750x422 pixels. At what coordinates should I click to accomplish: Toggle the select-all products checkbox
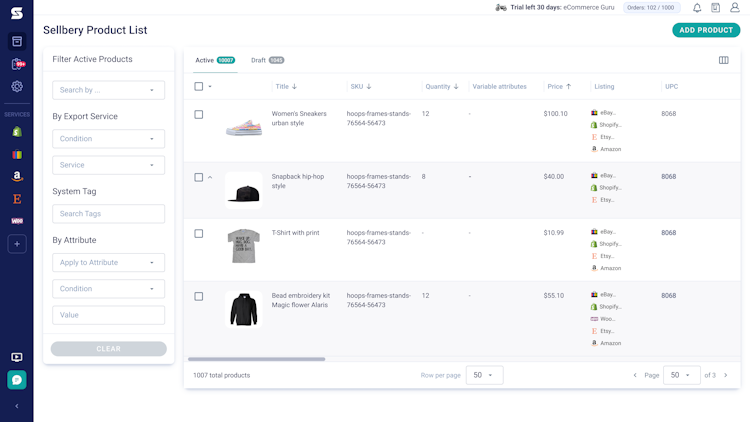click(x=199, y=87)
